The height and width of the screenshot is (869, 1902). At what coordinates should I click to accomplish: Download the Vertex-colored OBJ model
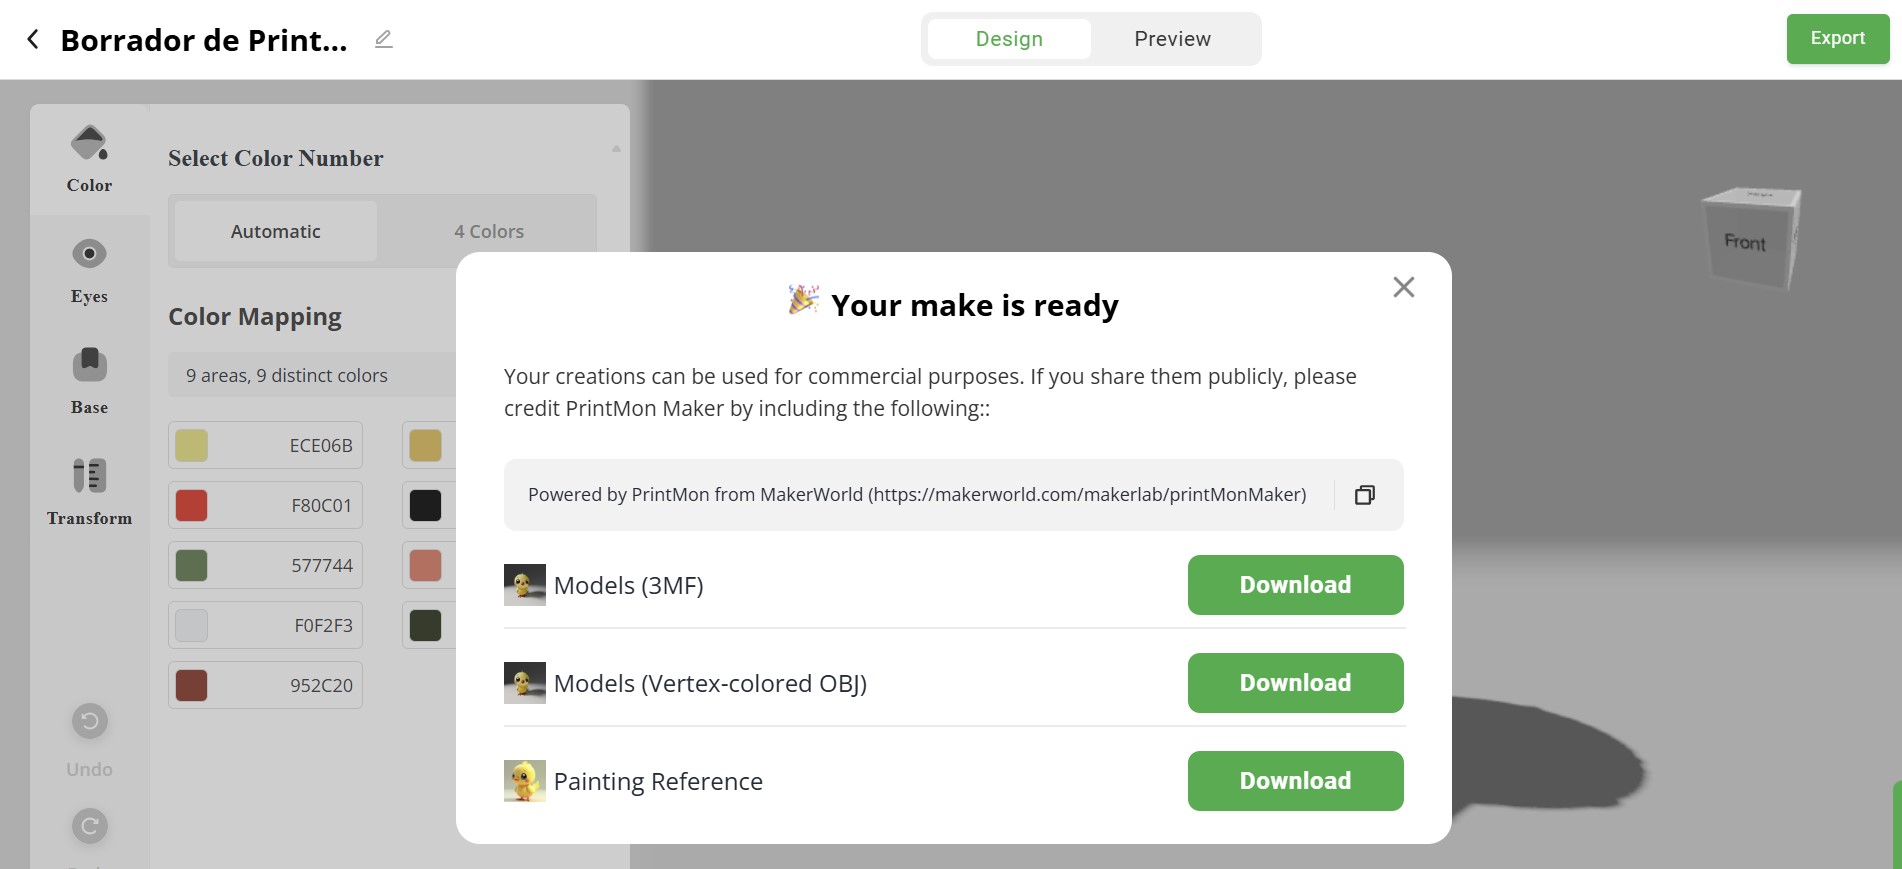pyautogui.click(x=1295, y=683)
